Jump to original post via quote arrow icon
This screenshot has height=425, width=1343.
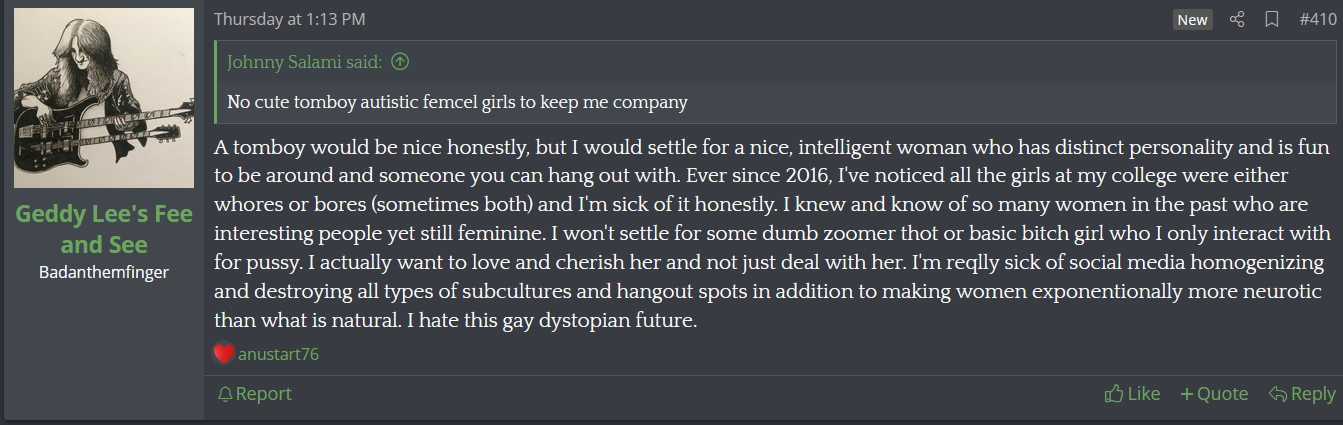tap(400, 62)
